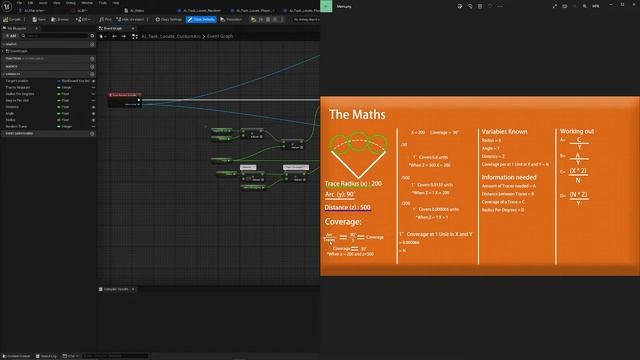Add a new graph with plus icon

coord(92,44)
